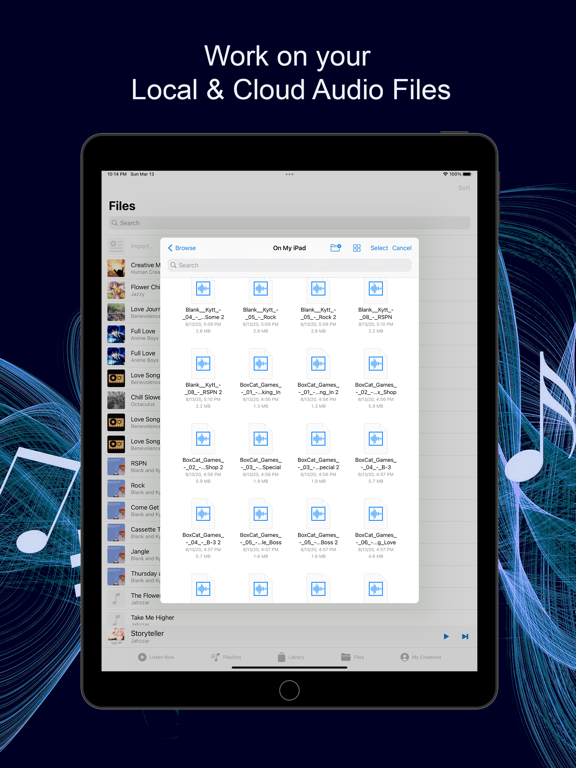Skip to next track in mini player
576x768 pixels.
tap(465, 636)
